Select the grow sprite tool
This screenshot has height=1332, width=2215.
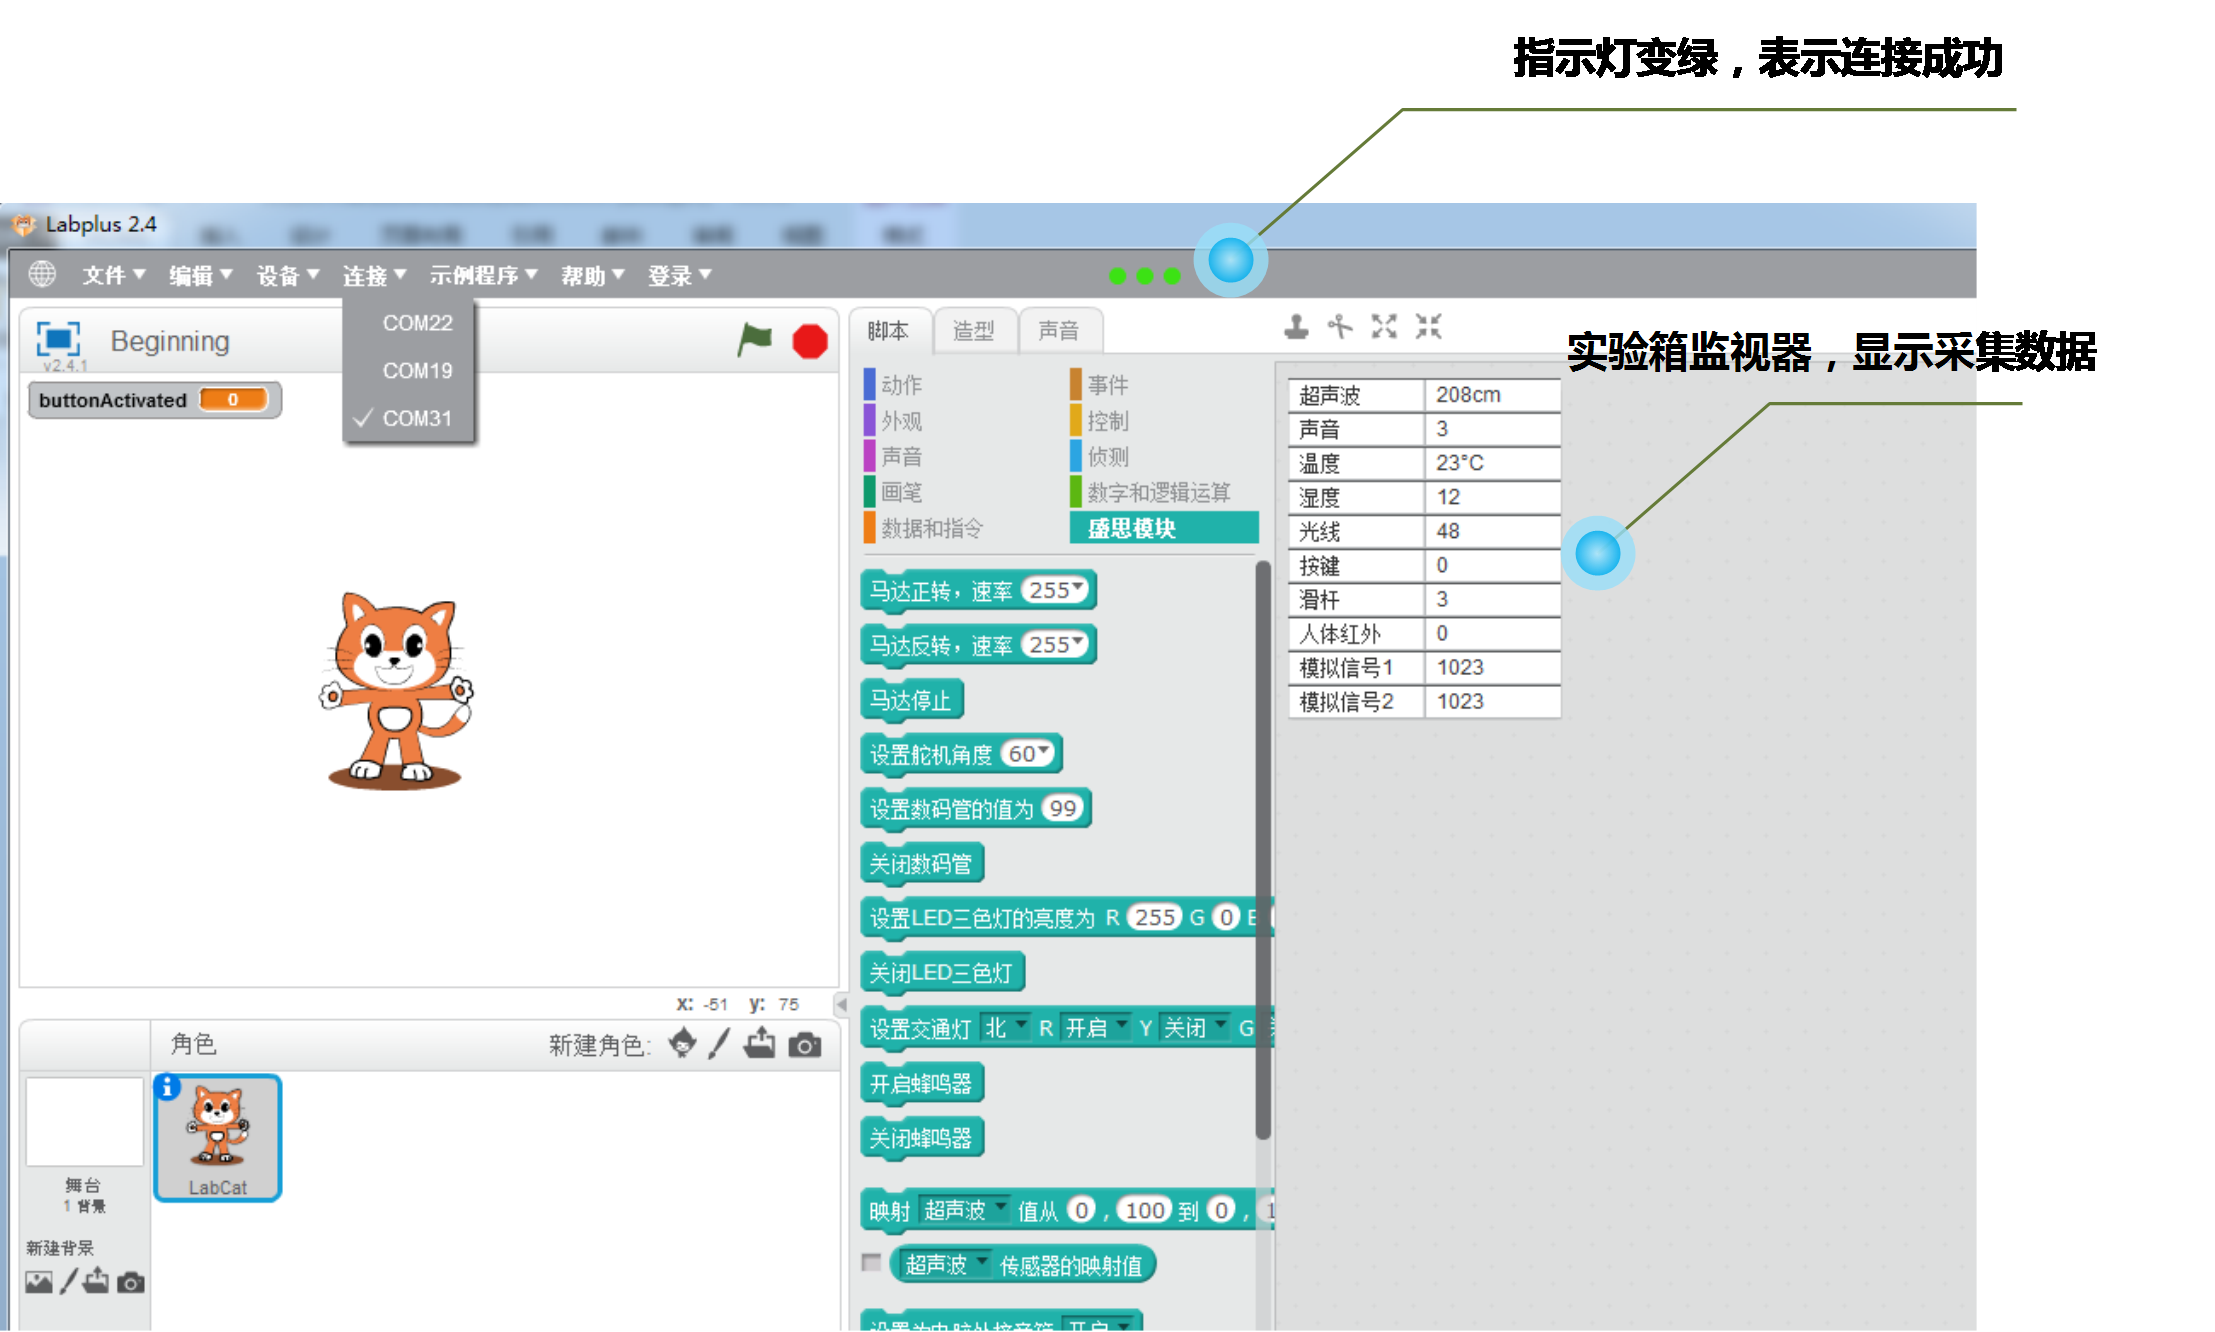coord(1384,326)
